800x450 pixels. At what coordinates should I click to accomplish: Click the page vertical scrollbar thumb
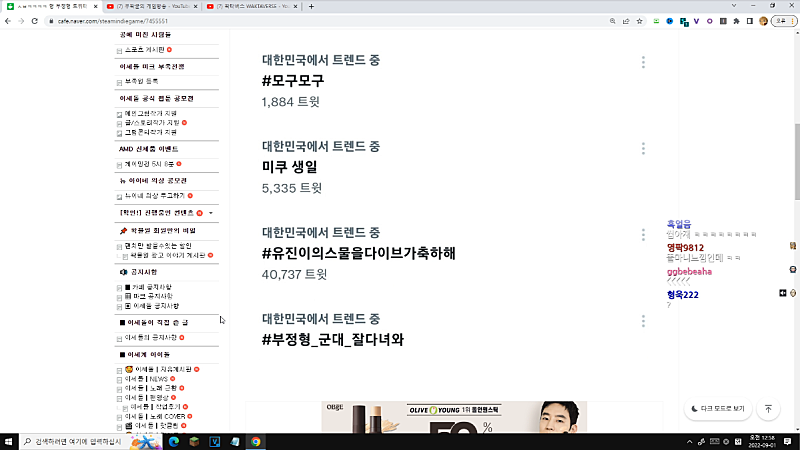click(797, 162)
